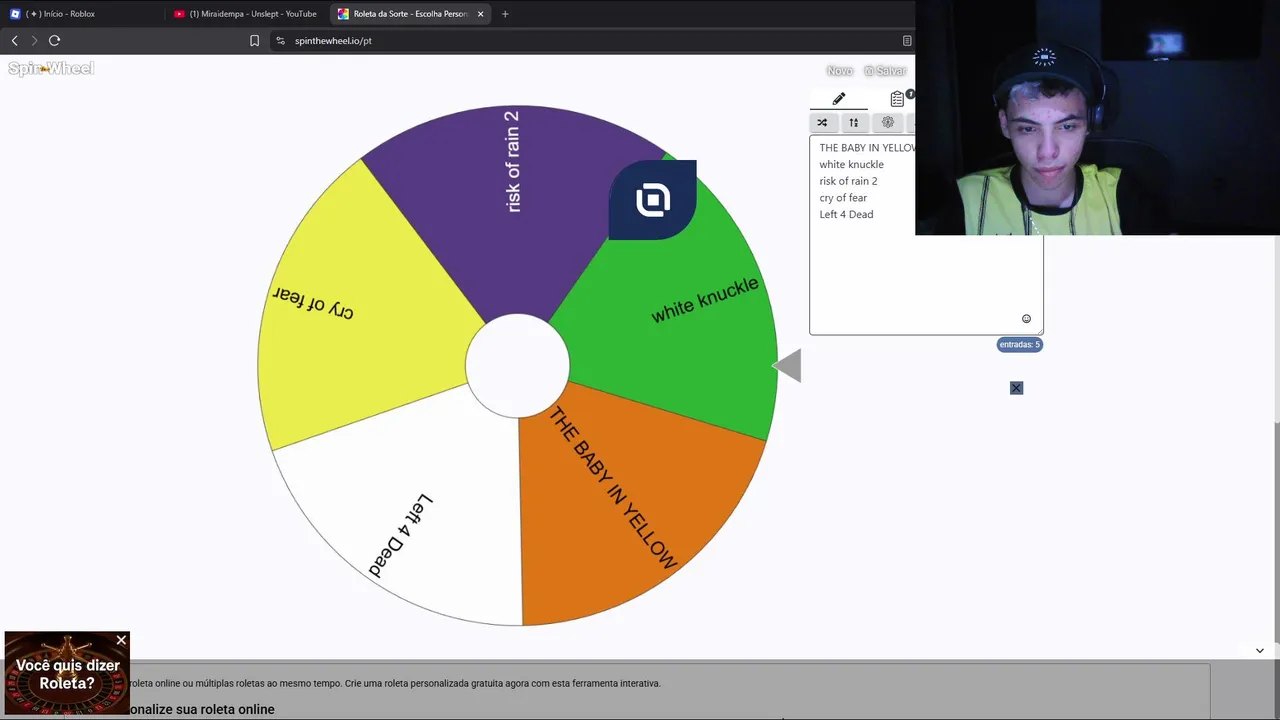
Task: Reload the spinthewheel.io page
Action: (x=54, y=41)
